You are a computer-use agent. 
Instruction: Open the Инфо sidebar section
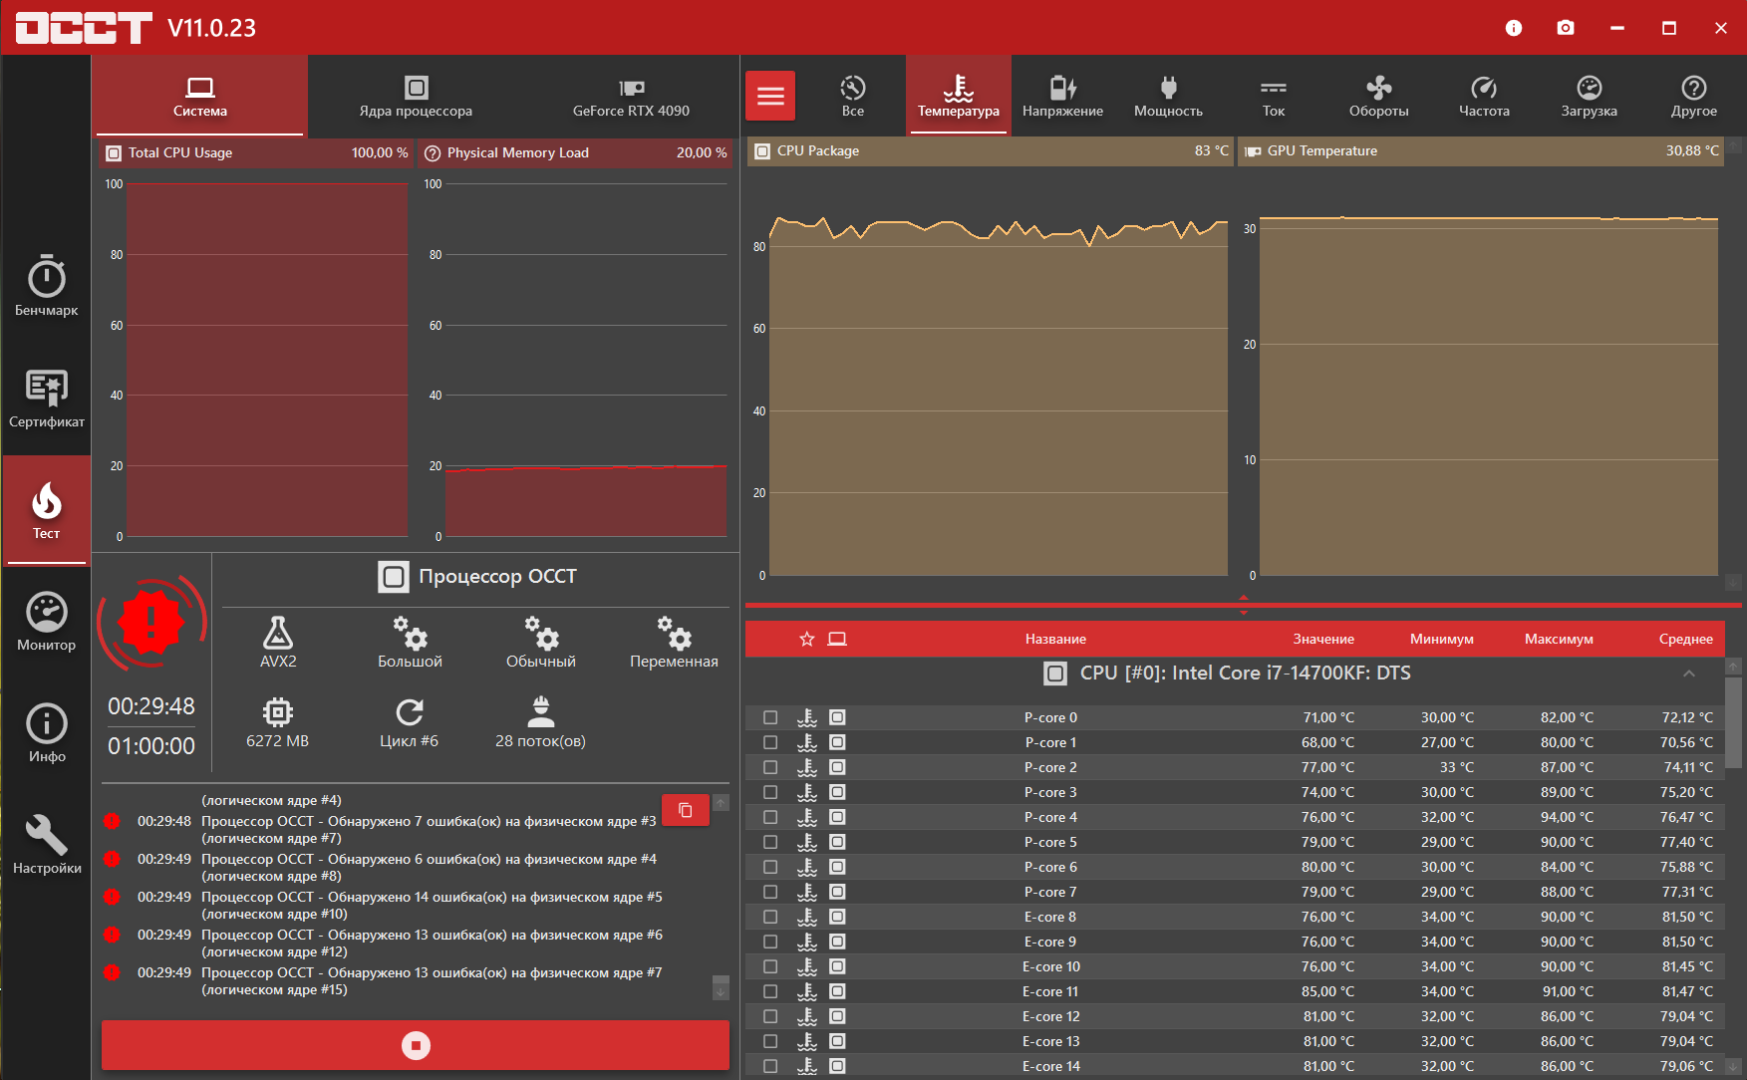point(46,733)
